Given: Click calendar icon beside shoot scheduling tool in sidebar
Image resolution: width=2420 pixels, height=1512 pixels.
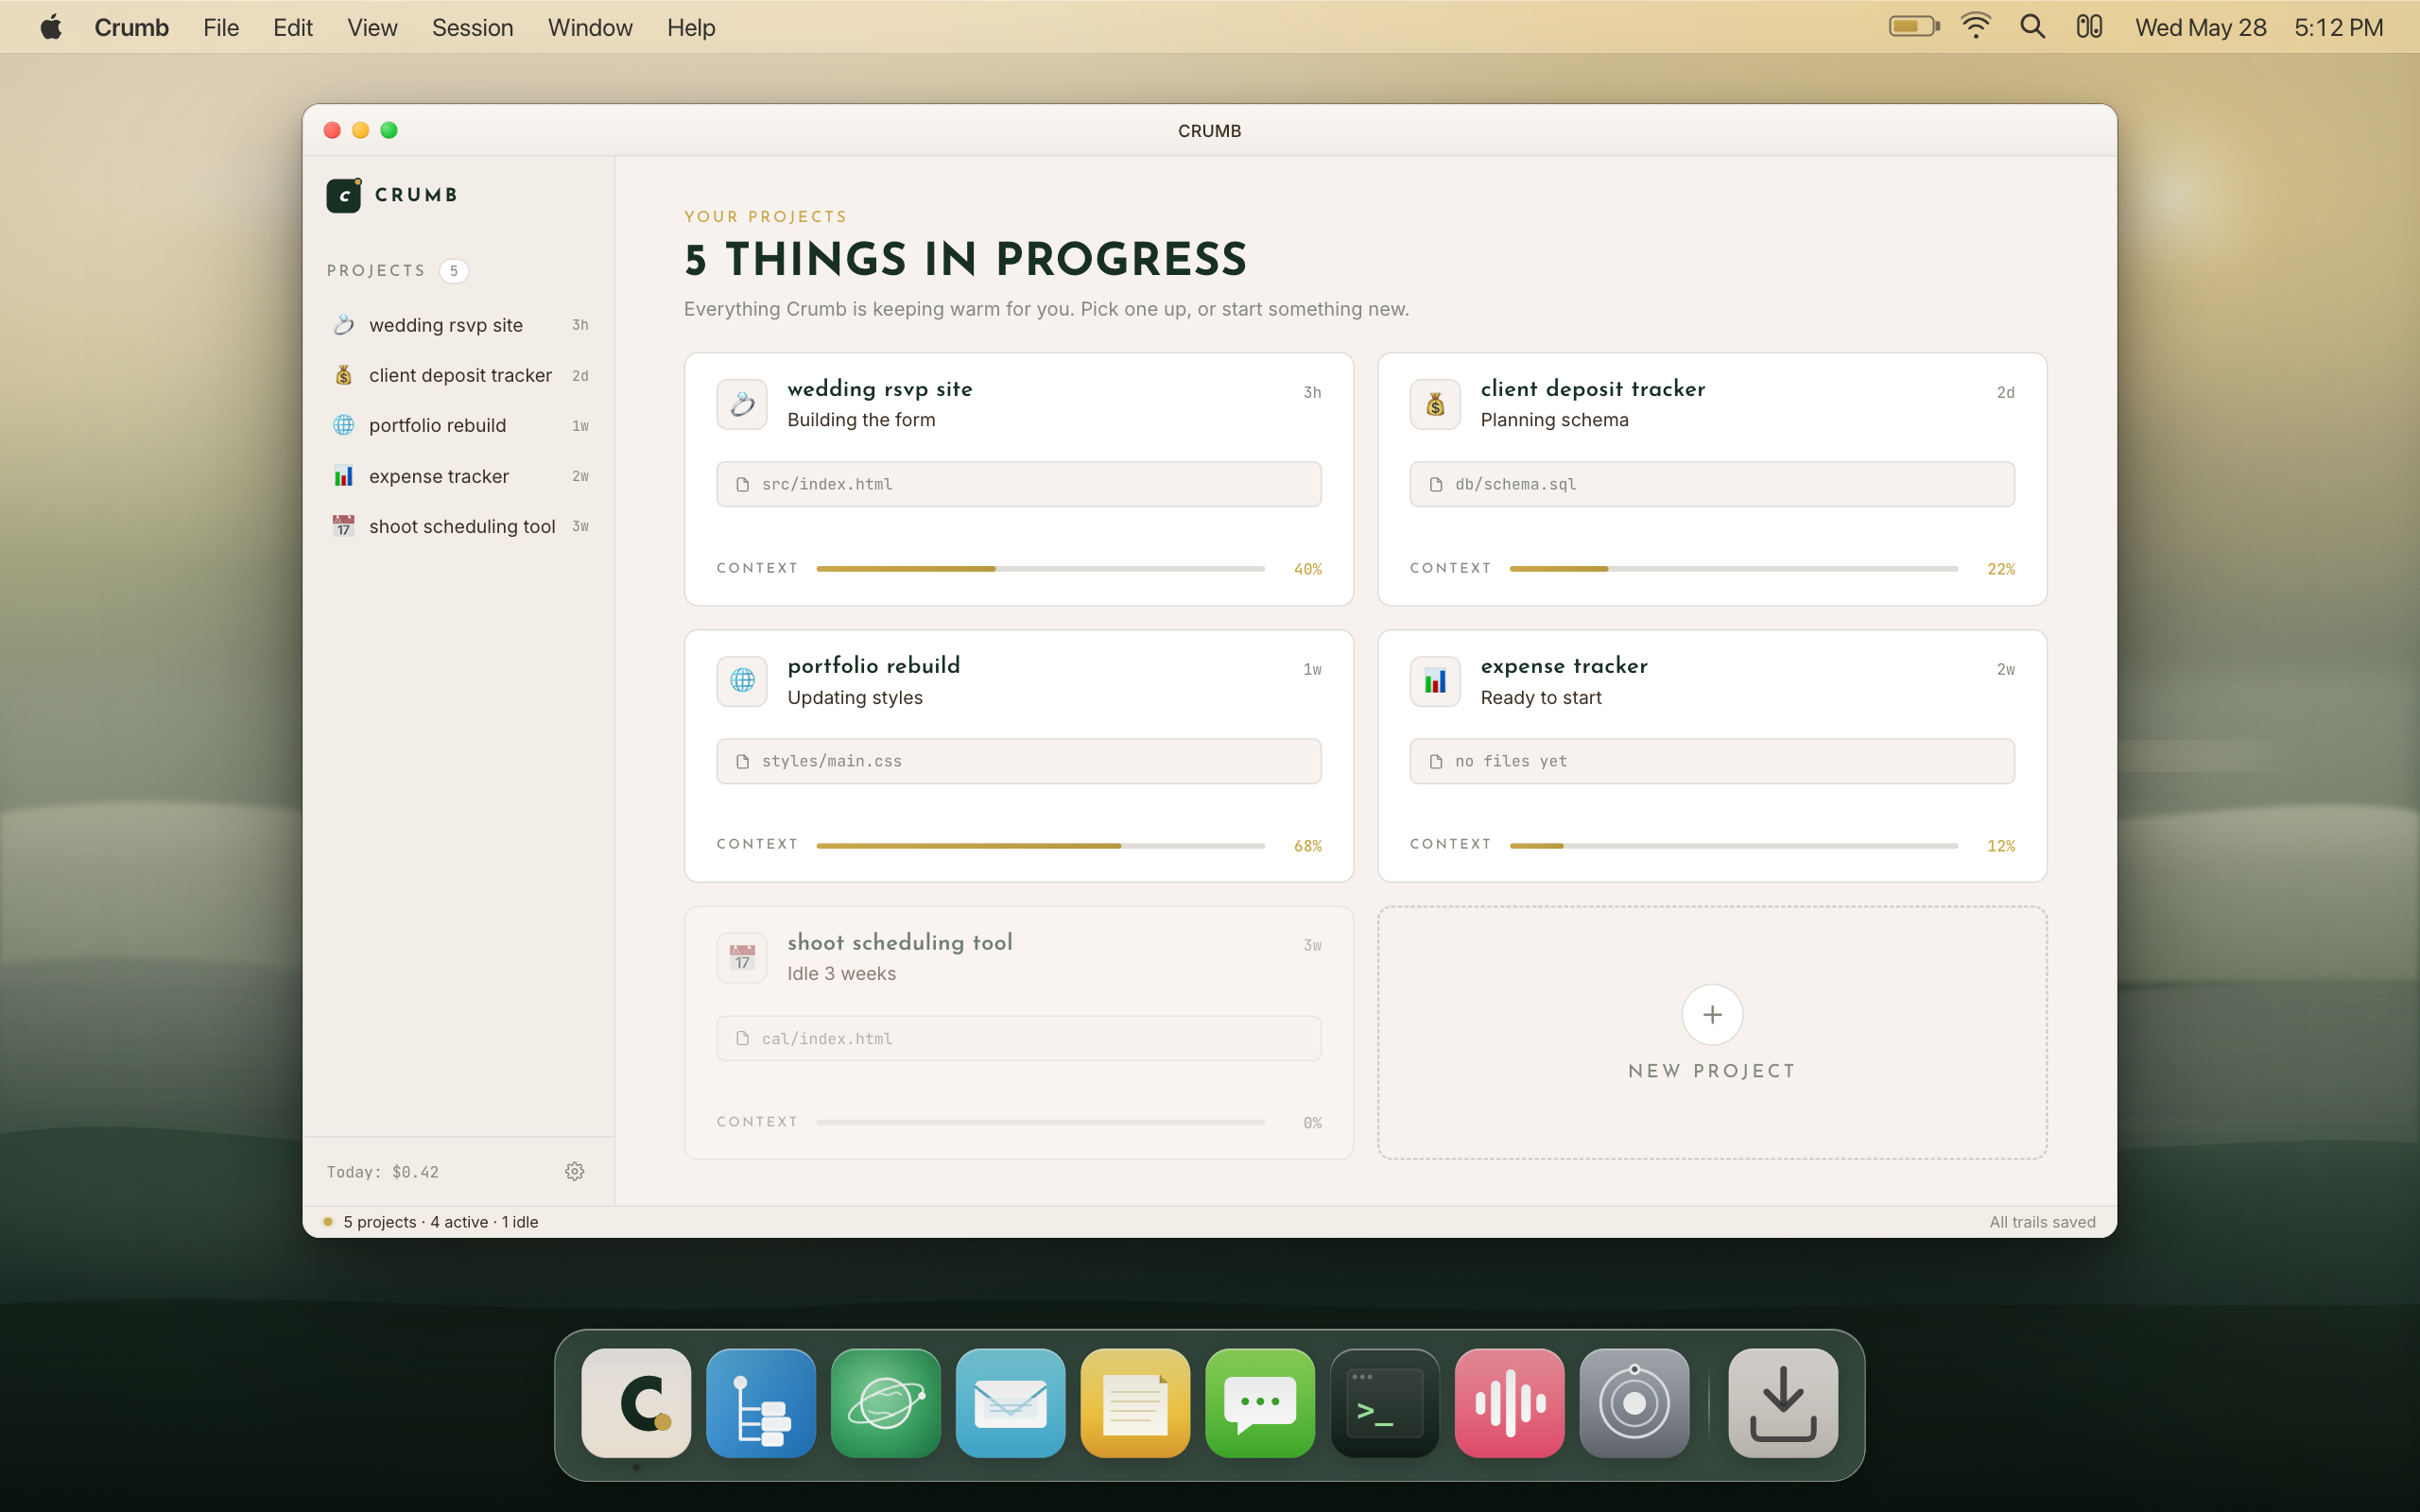Looking at the screenshot, I should click(344, 526).
